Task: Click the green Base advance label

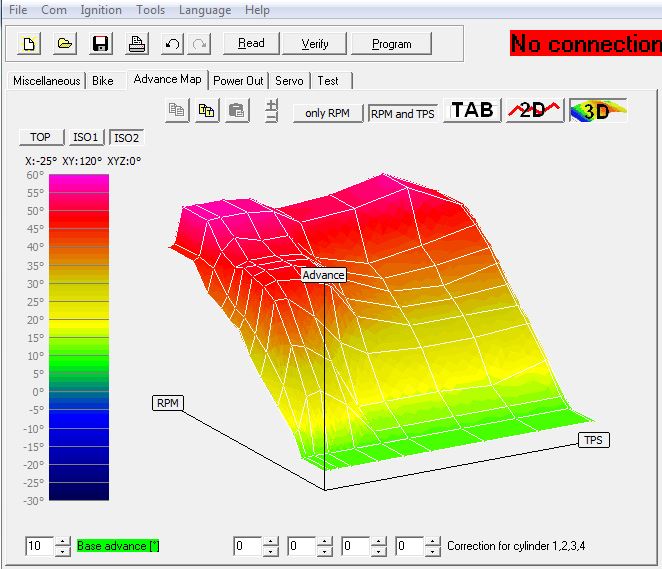Action: (118, 546)
